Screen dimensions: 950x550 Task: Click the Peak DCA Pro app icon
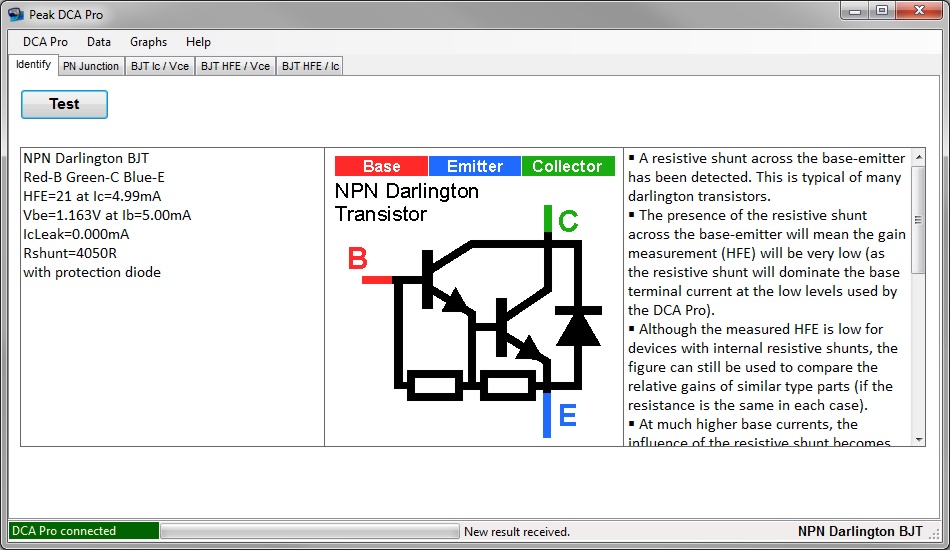pyautogui.click(x=16, y=14)
